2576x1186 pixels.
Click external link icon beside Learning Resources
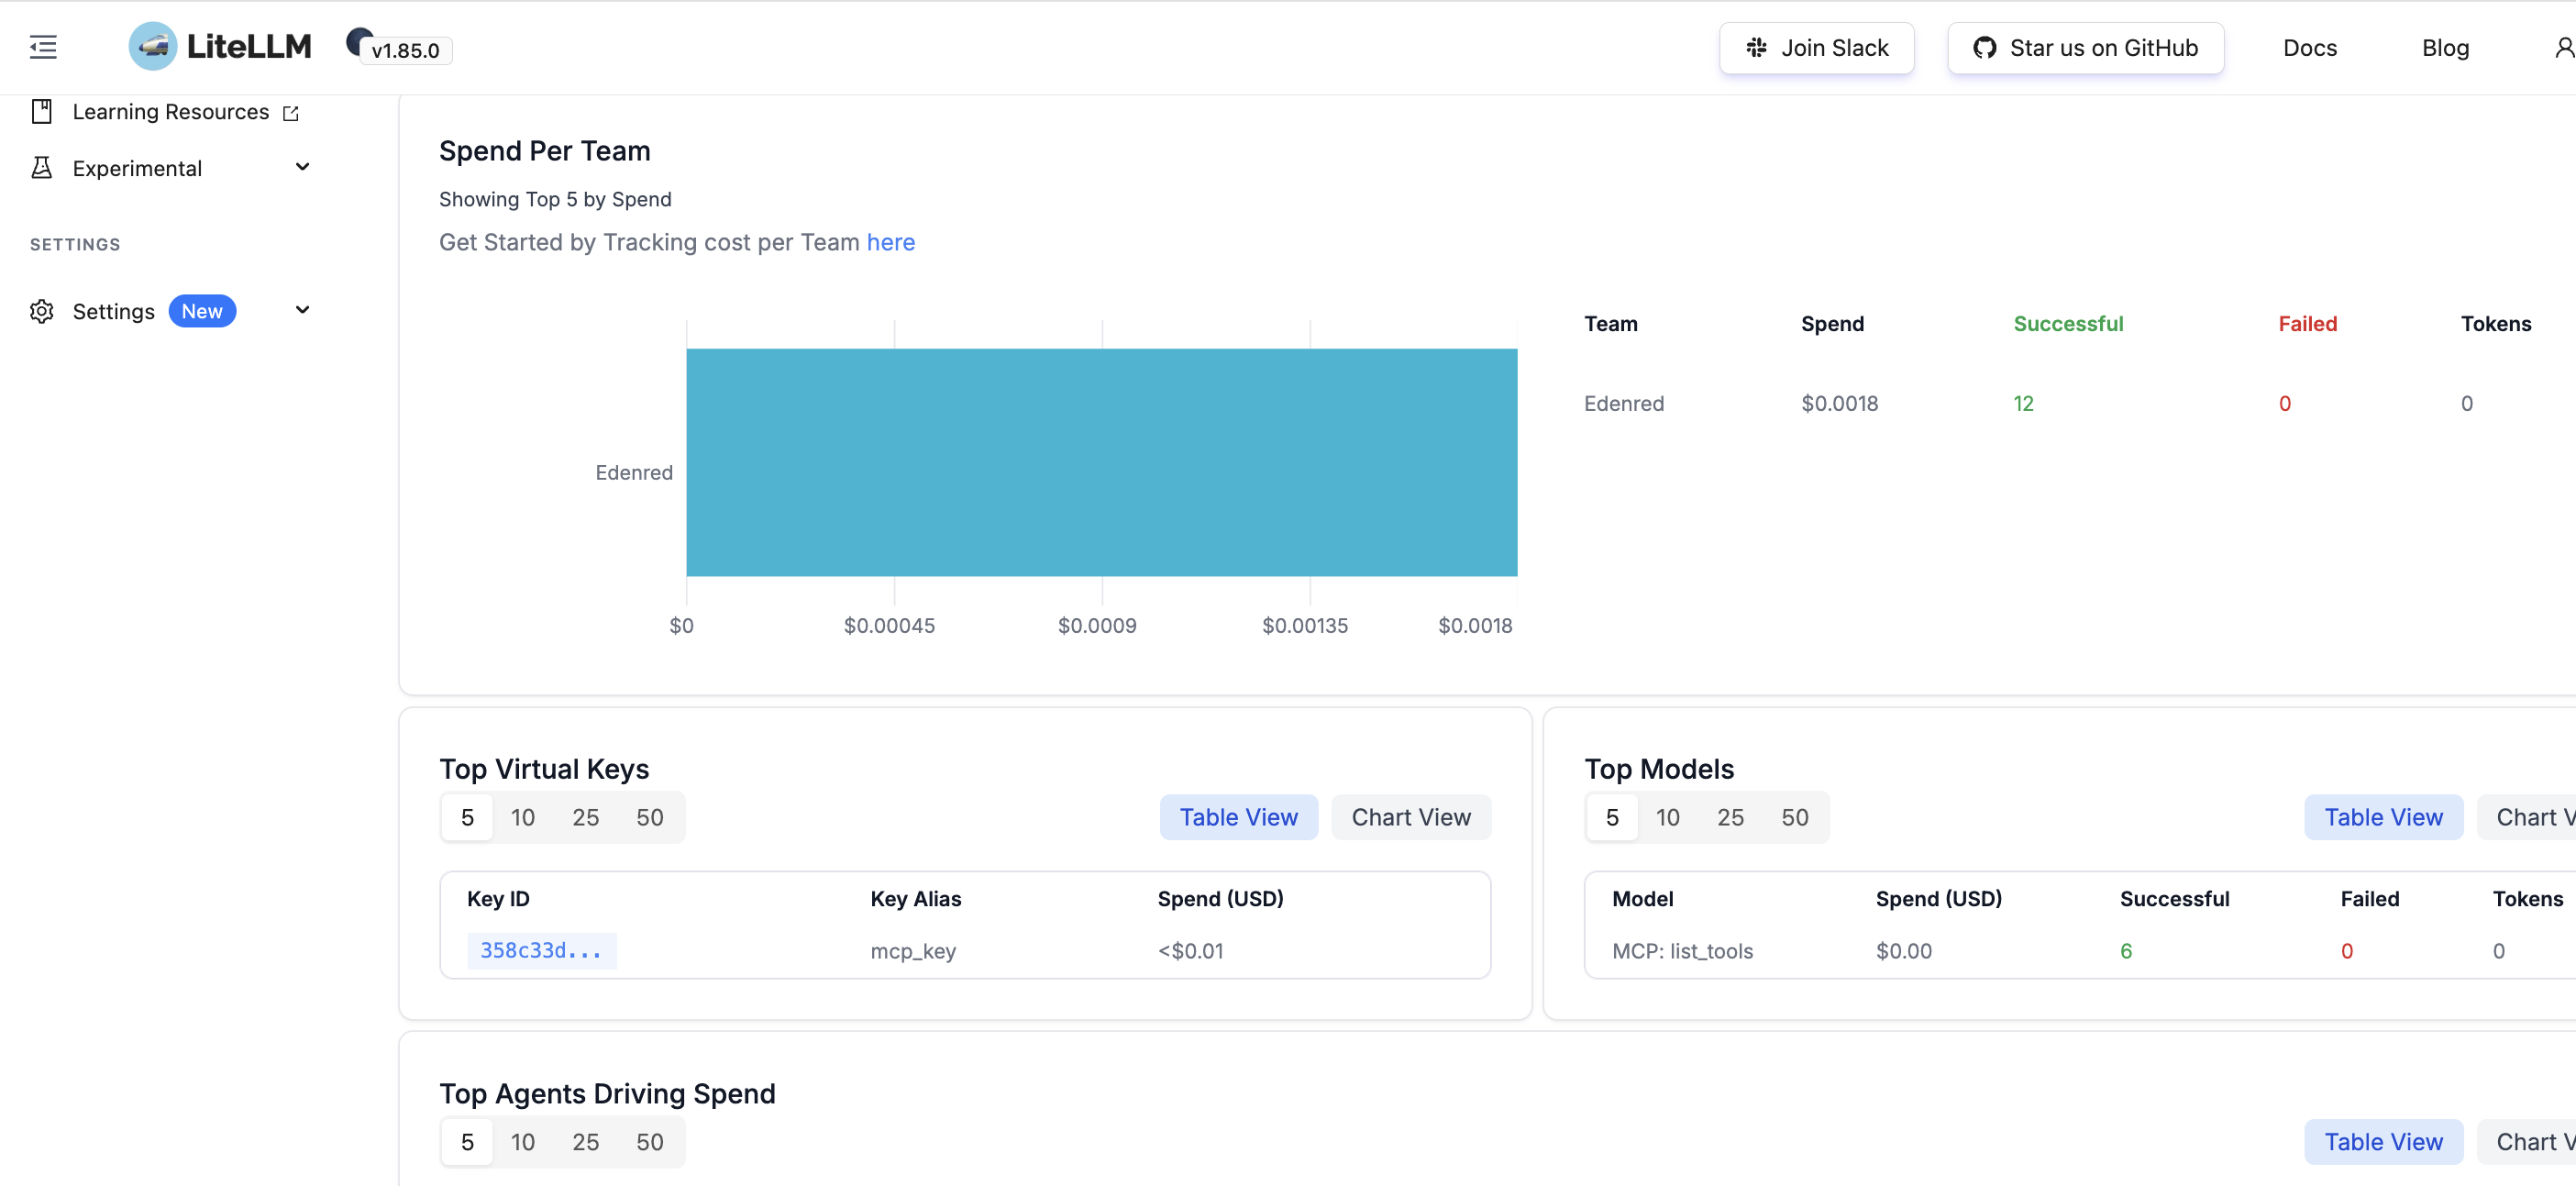pos(291,113)
